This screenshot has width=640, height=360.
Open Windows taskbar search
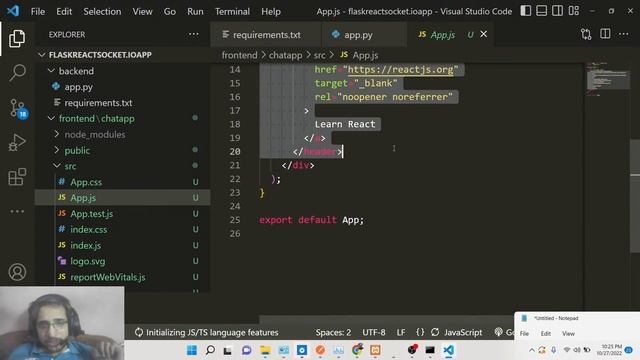point(210,350)
